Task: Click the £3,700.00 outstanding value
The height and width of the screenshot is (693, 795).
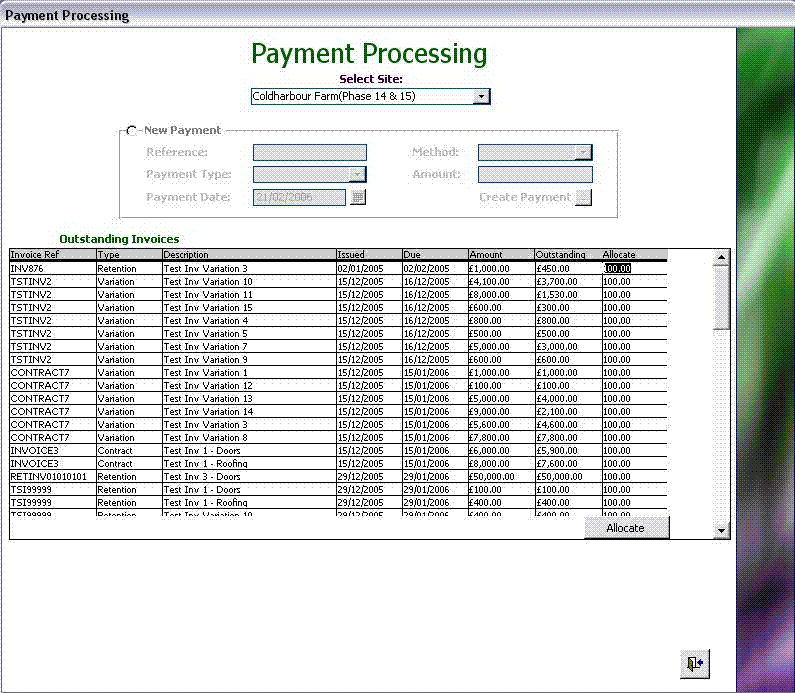Action: coord(557,282)
